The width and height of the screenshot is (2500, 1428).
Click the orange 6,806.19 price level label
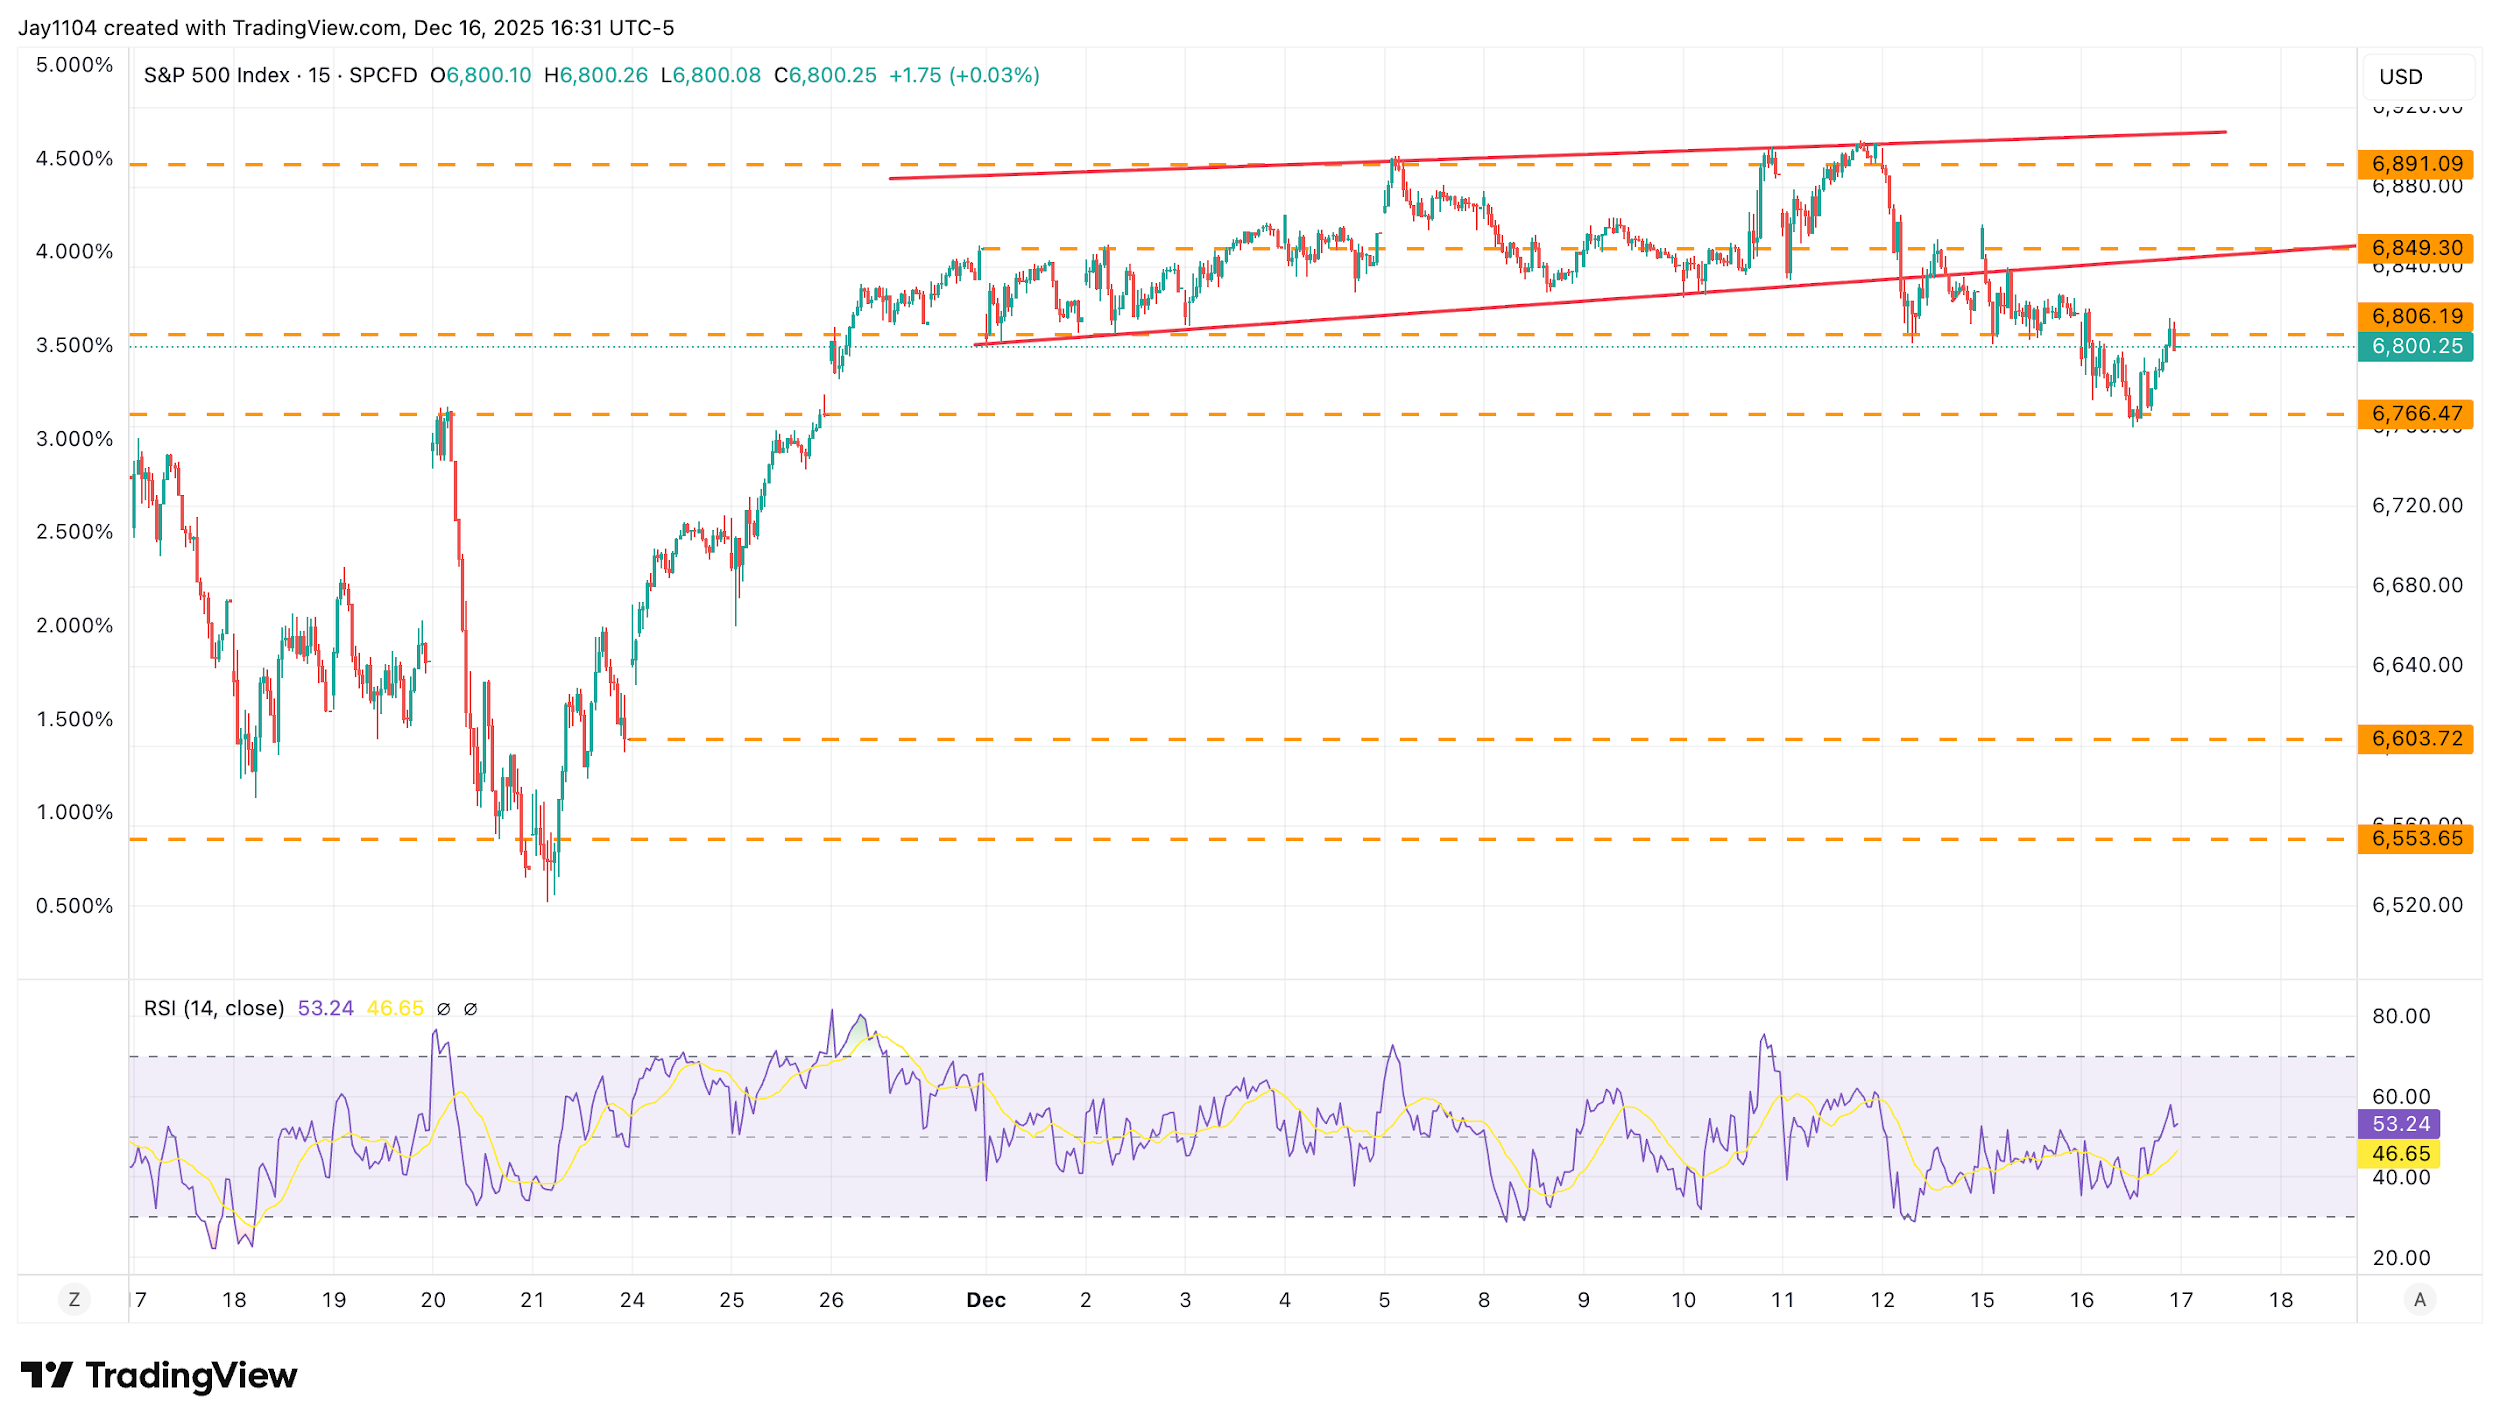click(x=2415, y=317)
